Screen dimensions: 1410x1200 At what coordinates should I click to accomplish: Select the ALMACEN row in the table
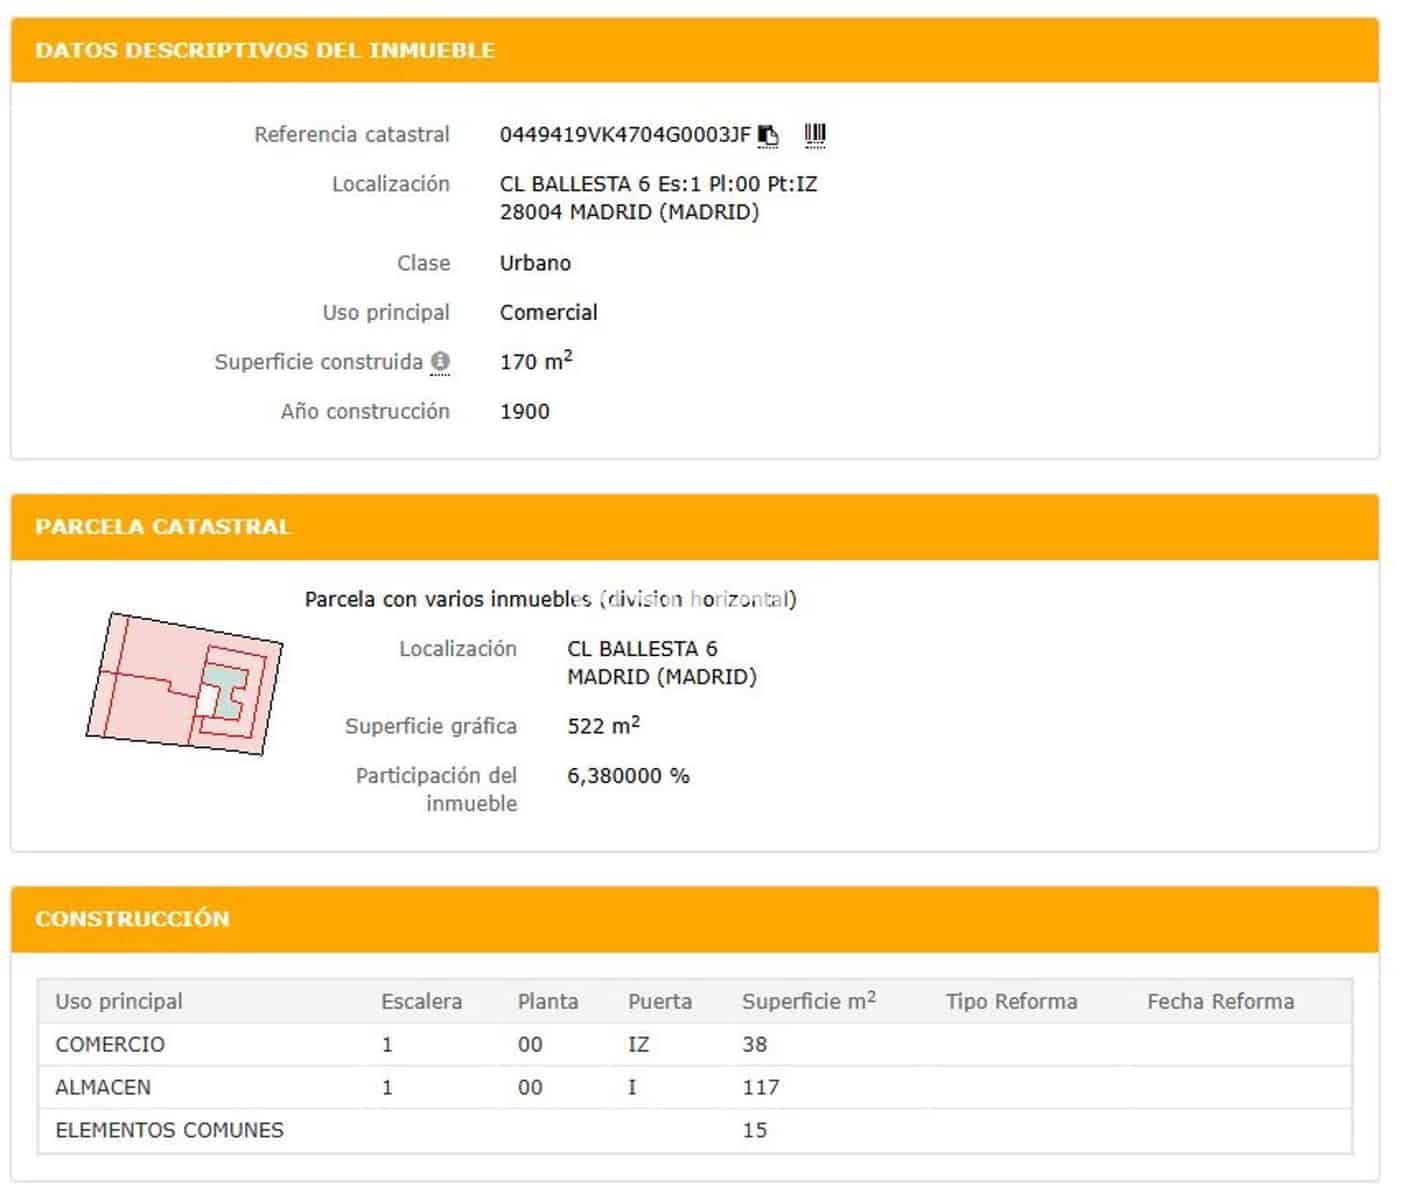102,1087
